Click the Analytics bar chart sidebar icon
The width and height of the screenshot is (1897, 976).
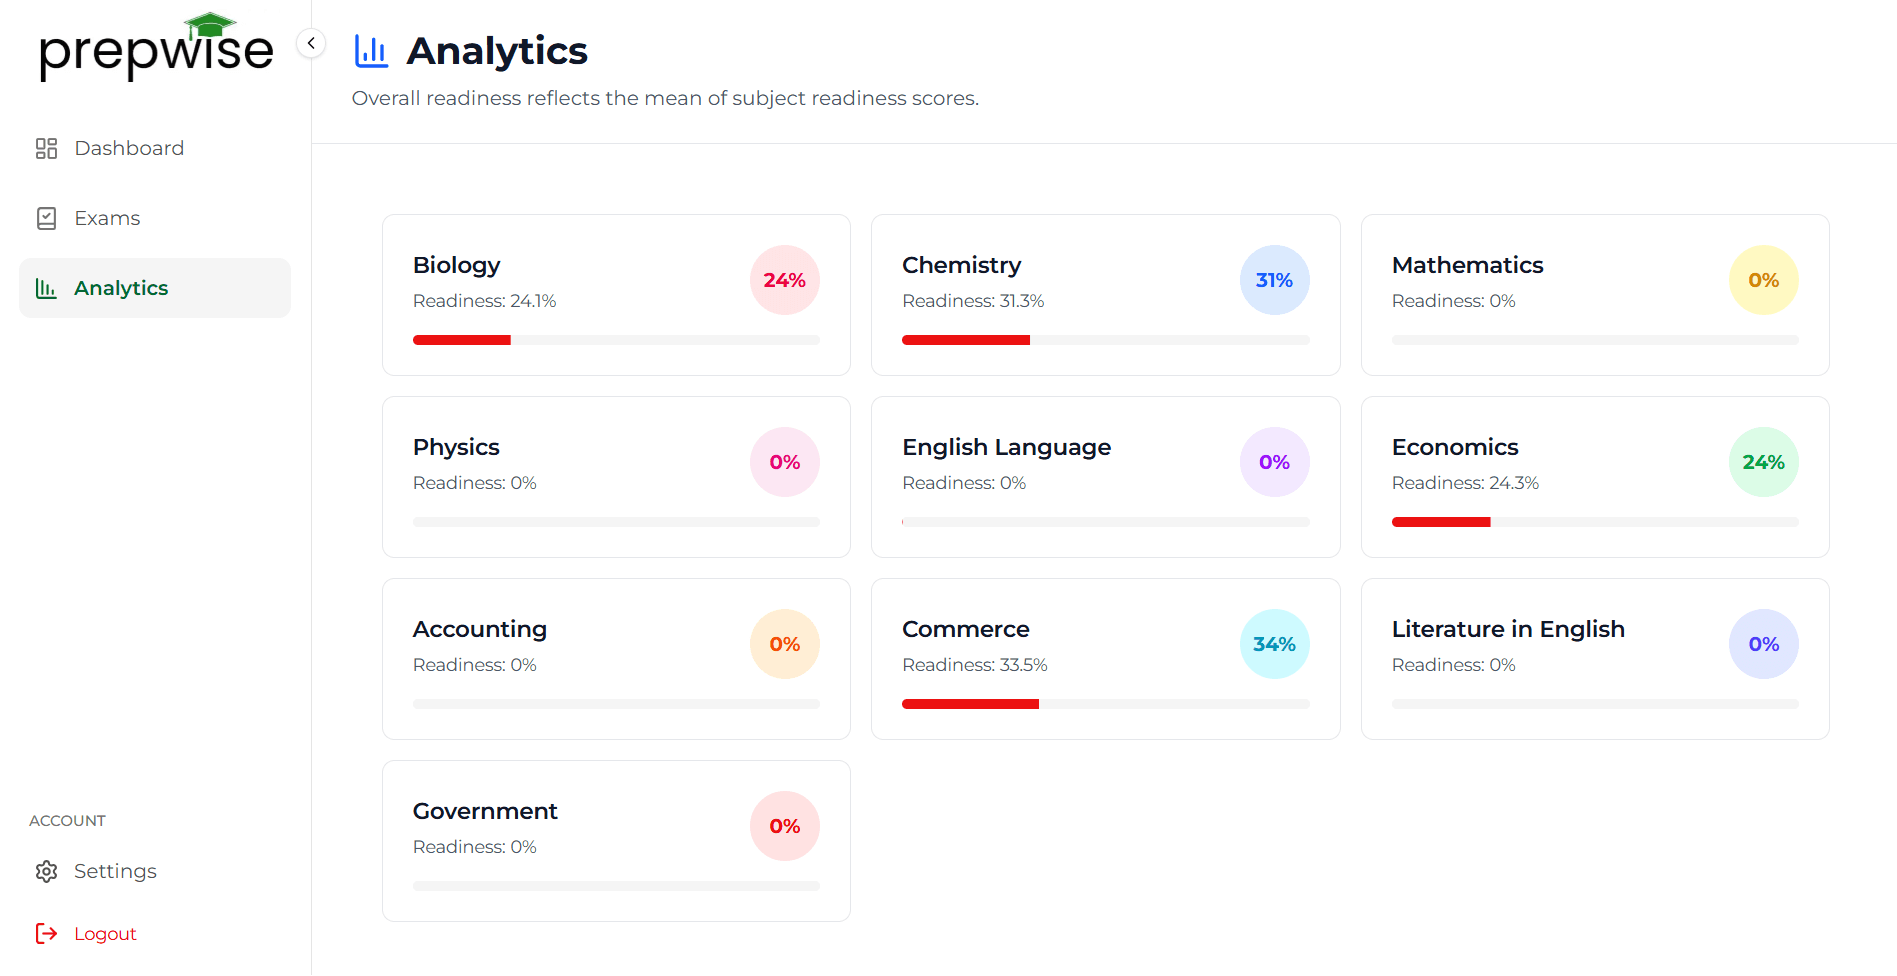coord(46,289)
